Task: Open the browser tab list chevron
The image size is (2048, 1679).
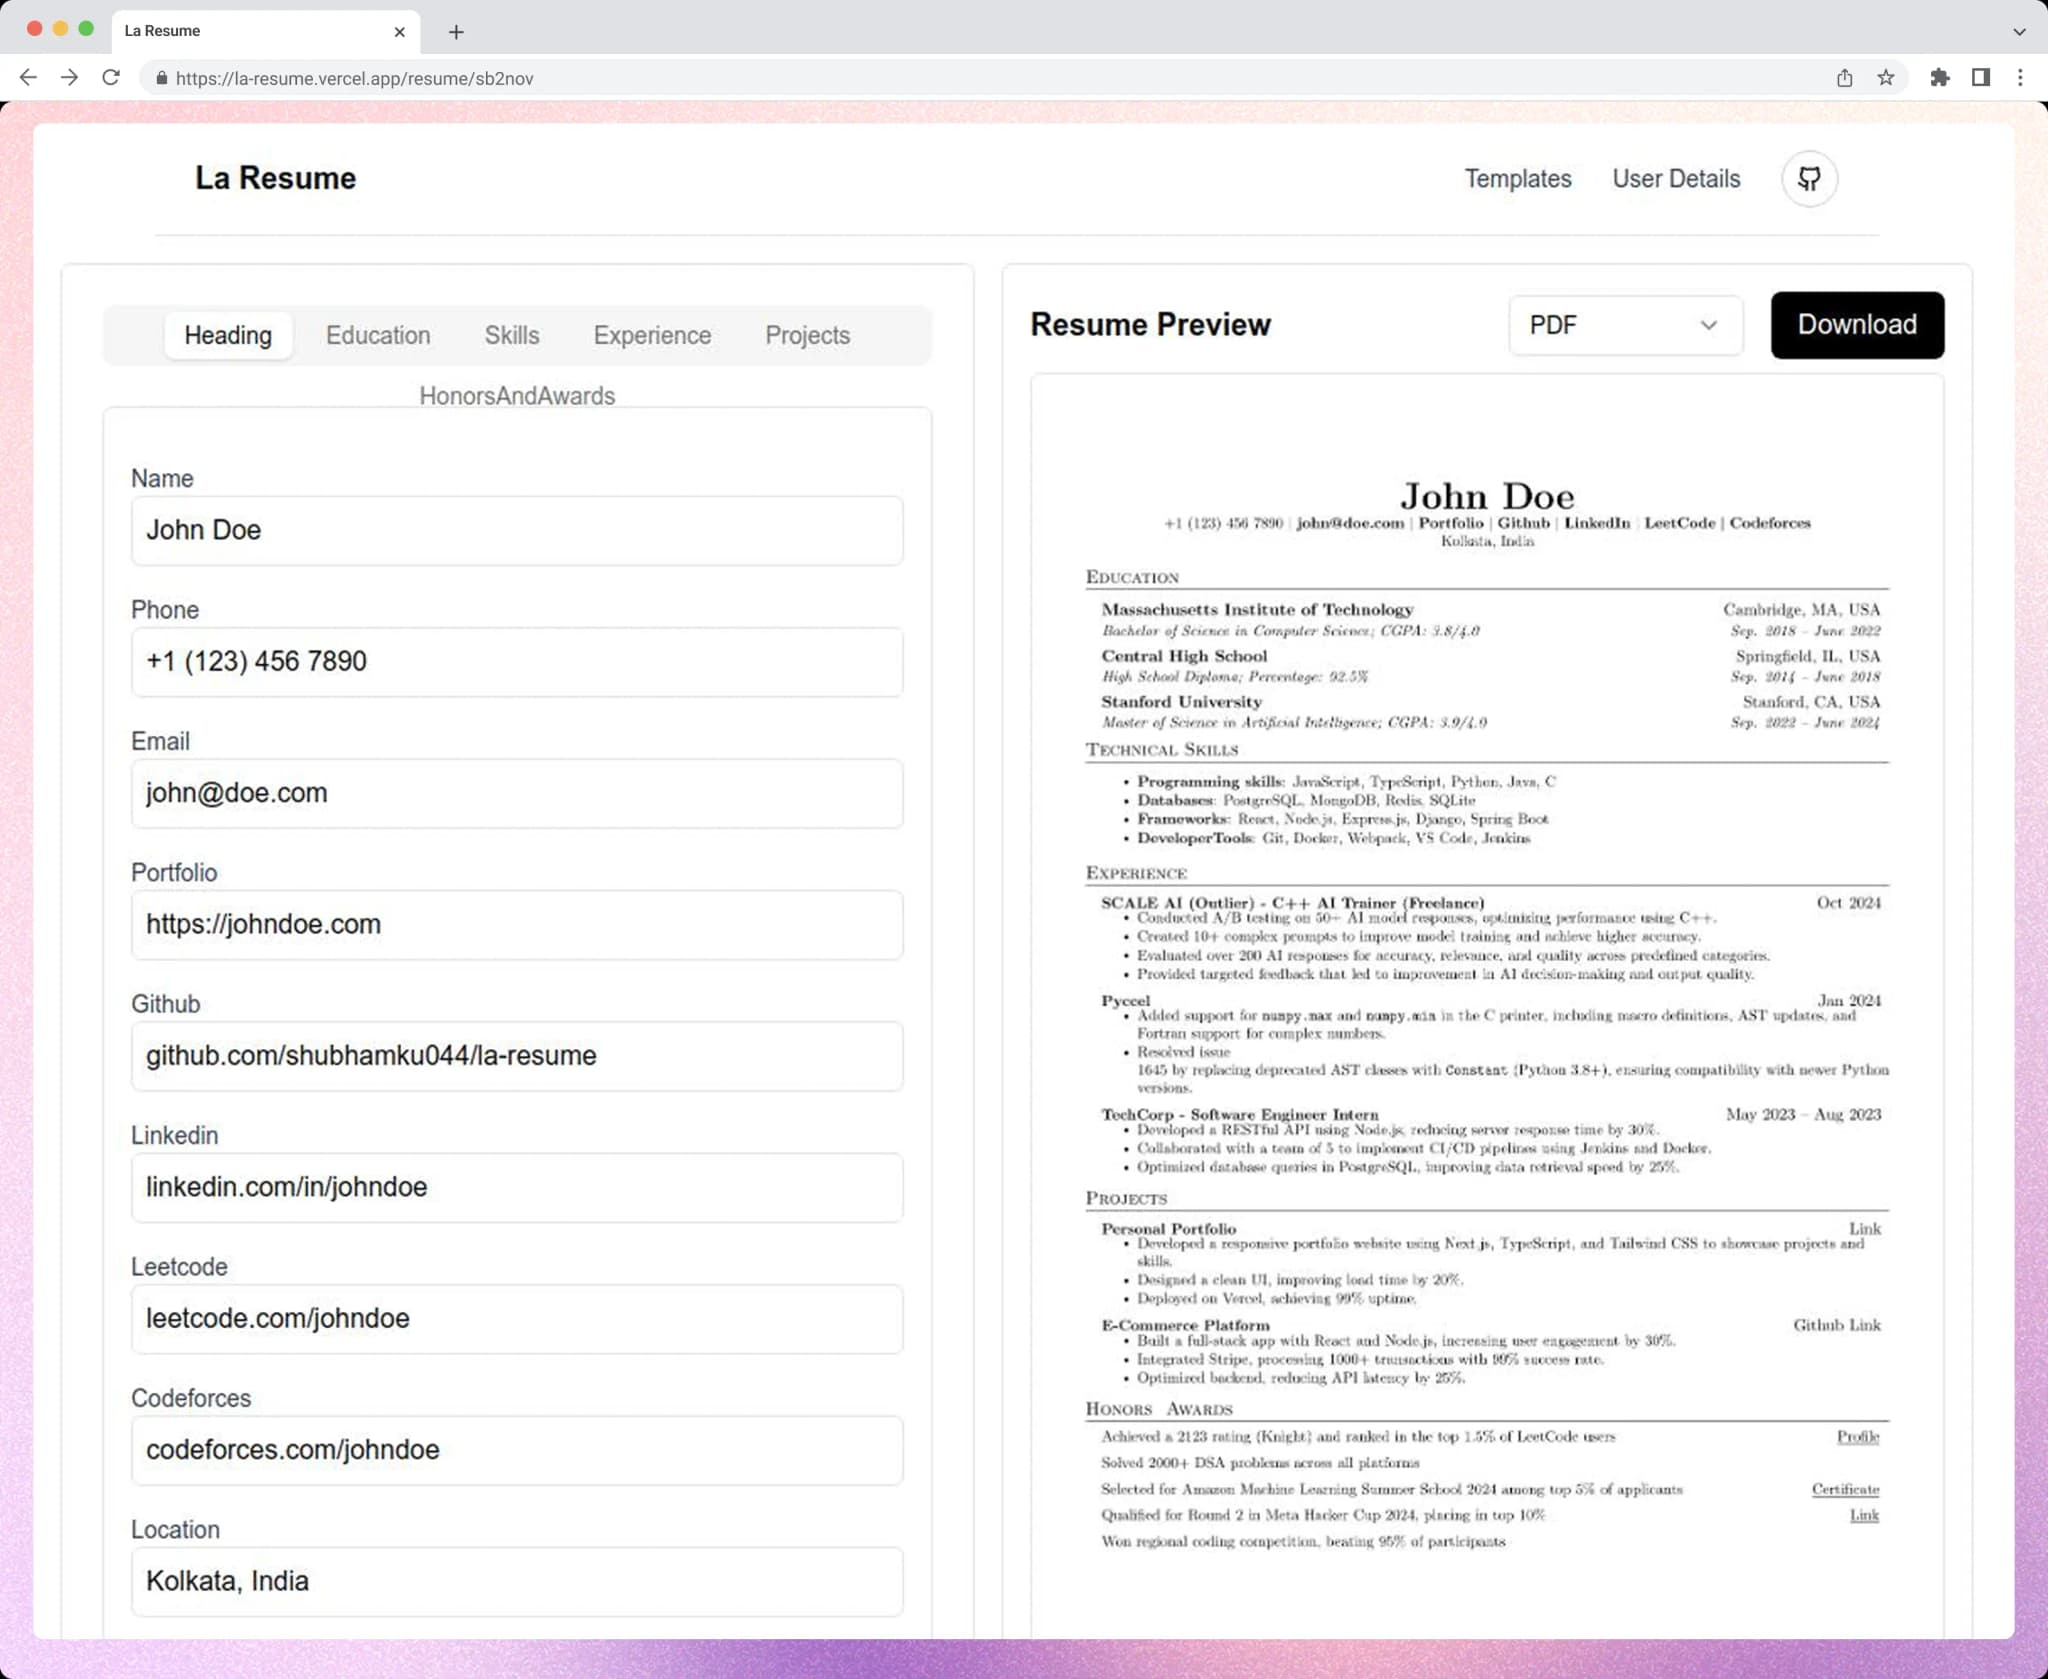Action: click(2017, 31)
